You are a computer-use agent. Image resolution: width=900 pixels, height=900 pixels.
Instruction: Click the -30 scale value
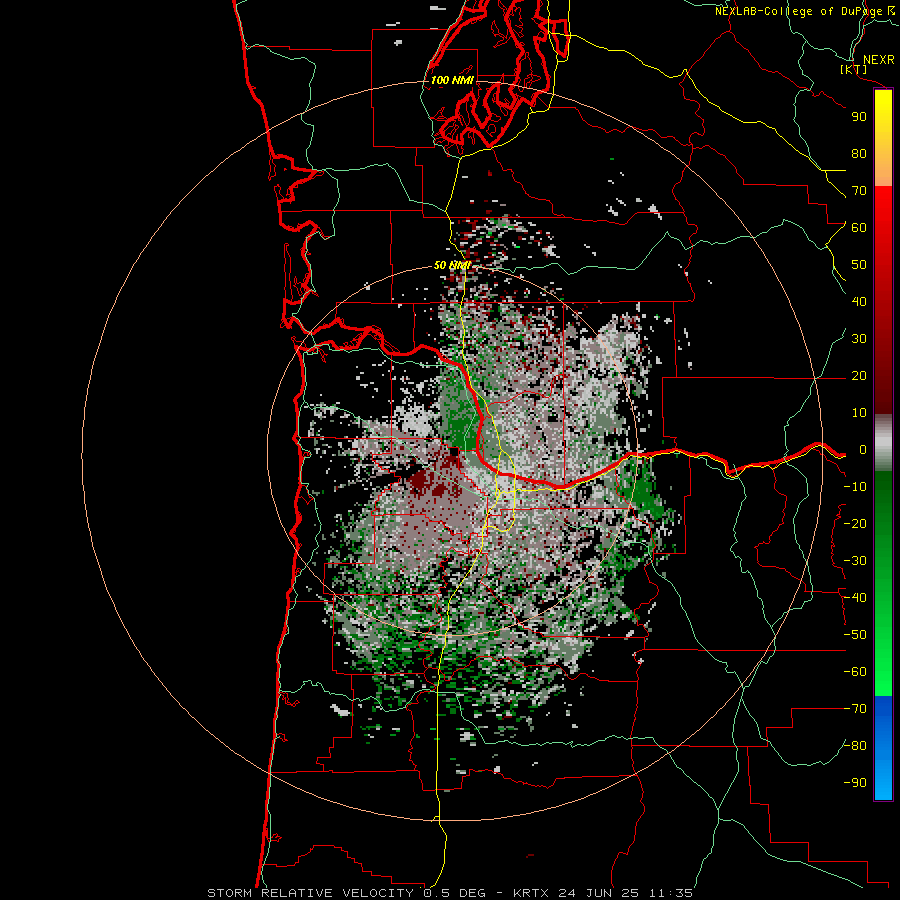point(855,561)
